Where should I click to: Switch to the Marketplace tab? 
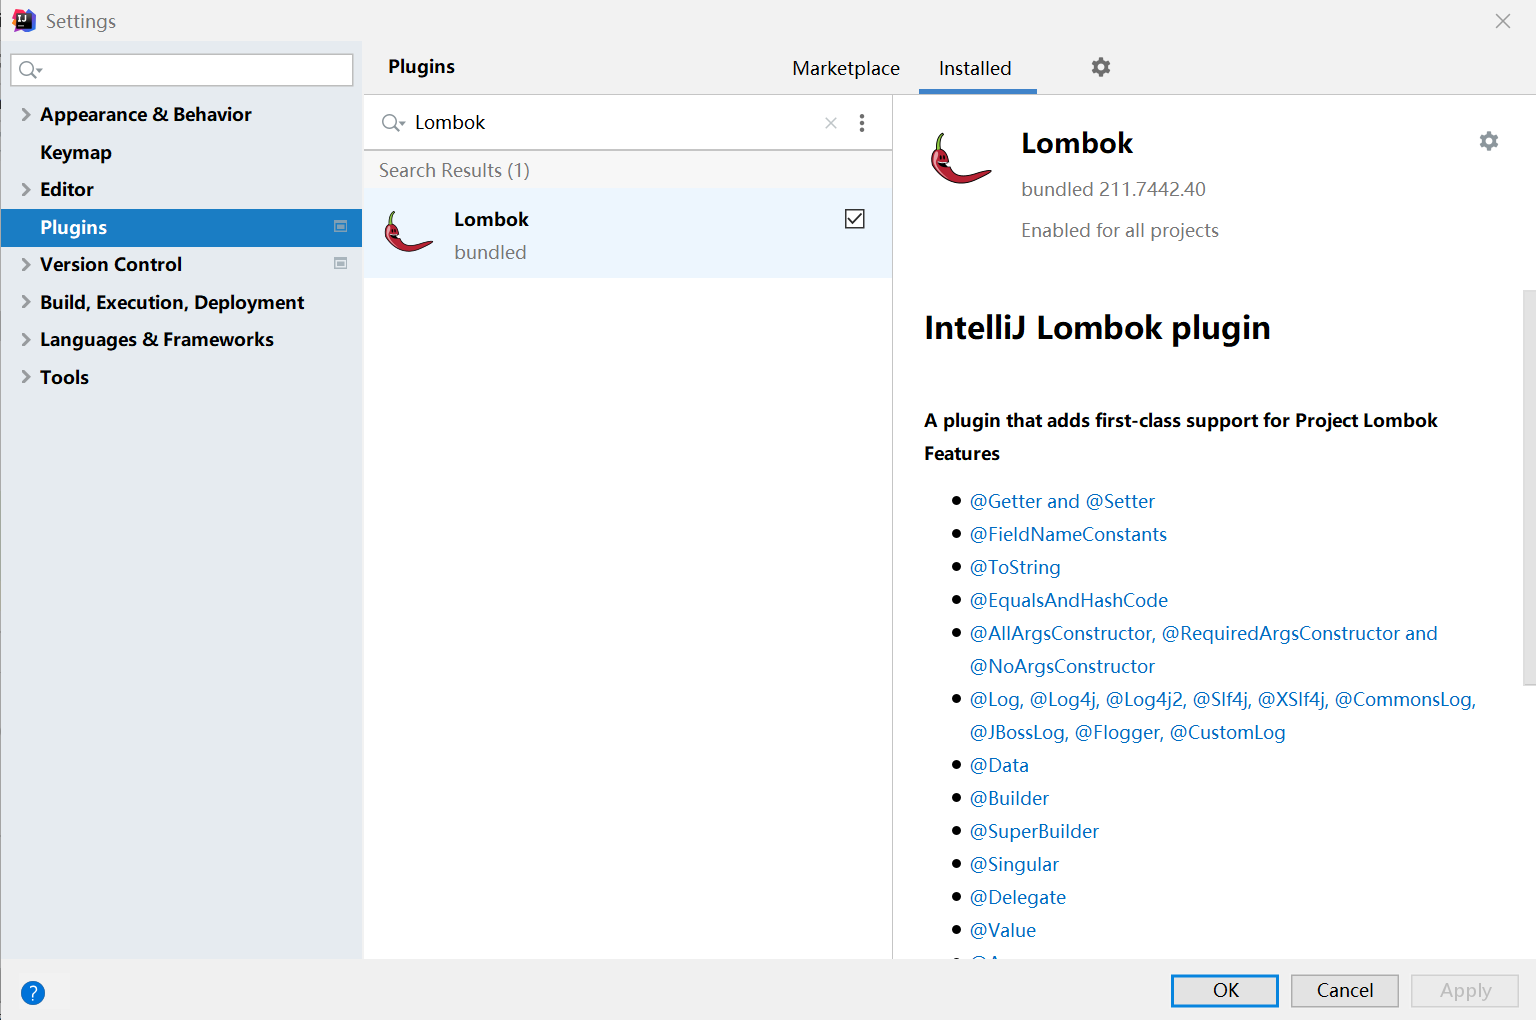[846, 69]
